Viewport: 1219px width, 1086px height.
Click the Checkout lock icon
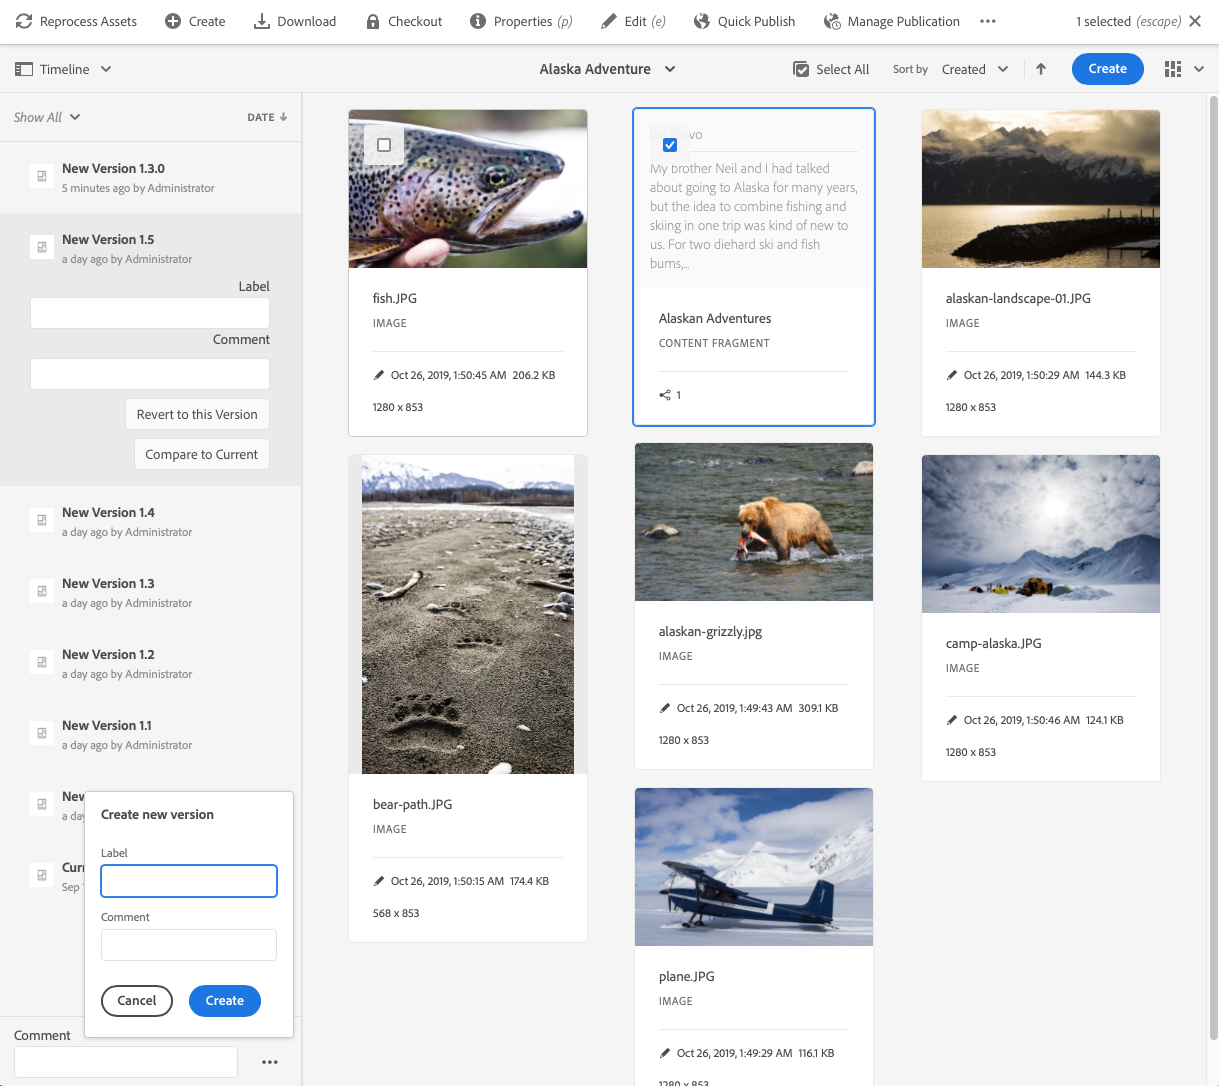373,21
